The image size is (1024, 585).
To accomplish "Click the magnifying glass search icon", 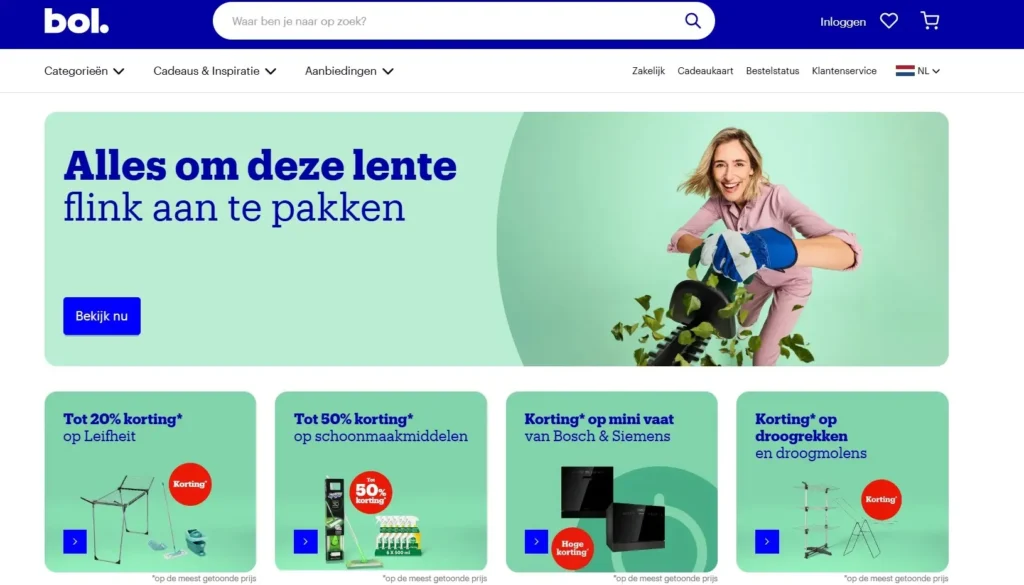I will tap(693, 21).
